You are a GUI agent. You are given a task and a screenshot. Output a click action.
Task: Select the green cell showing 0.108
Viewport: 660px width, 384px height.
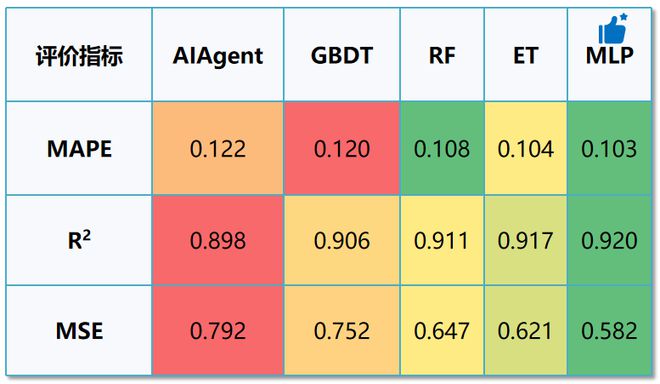(x=442, y=149)
